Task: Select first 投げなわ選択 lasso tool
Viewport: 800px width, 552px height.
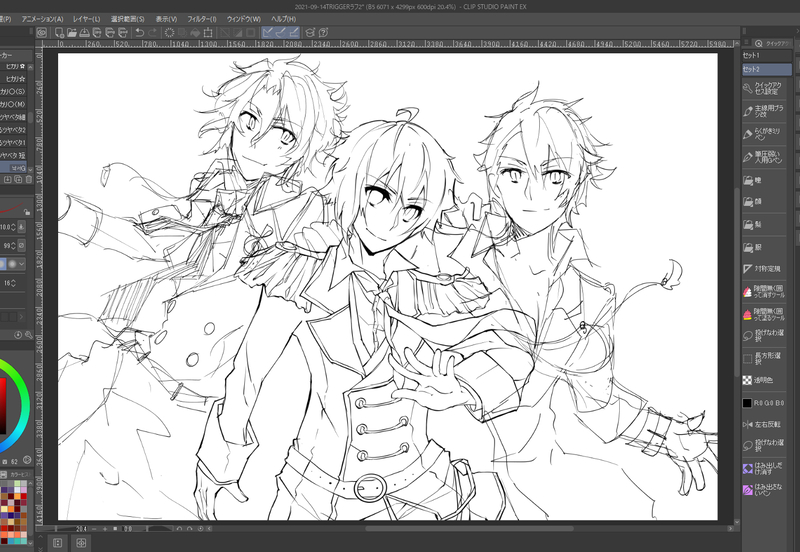Action: [764, 336]
